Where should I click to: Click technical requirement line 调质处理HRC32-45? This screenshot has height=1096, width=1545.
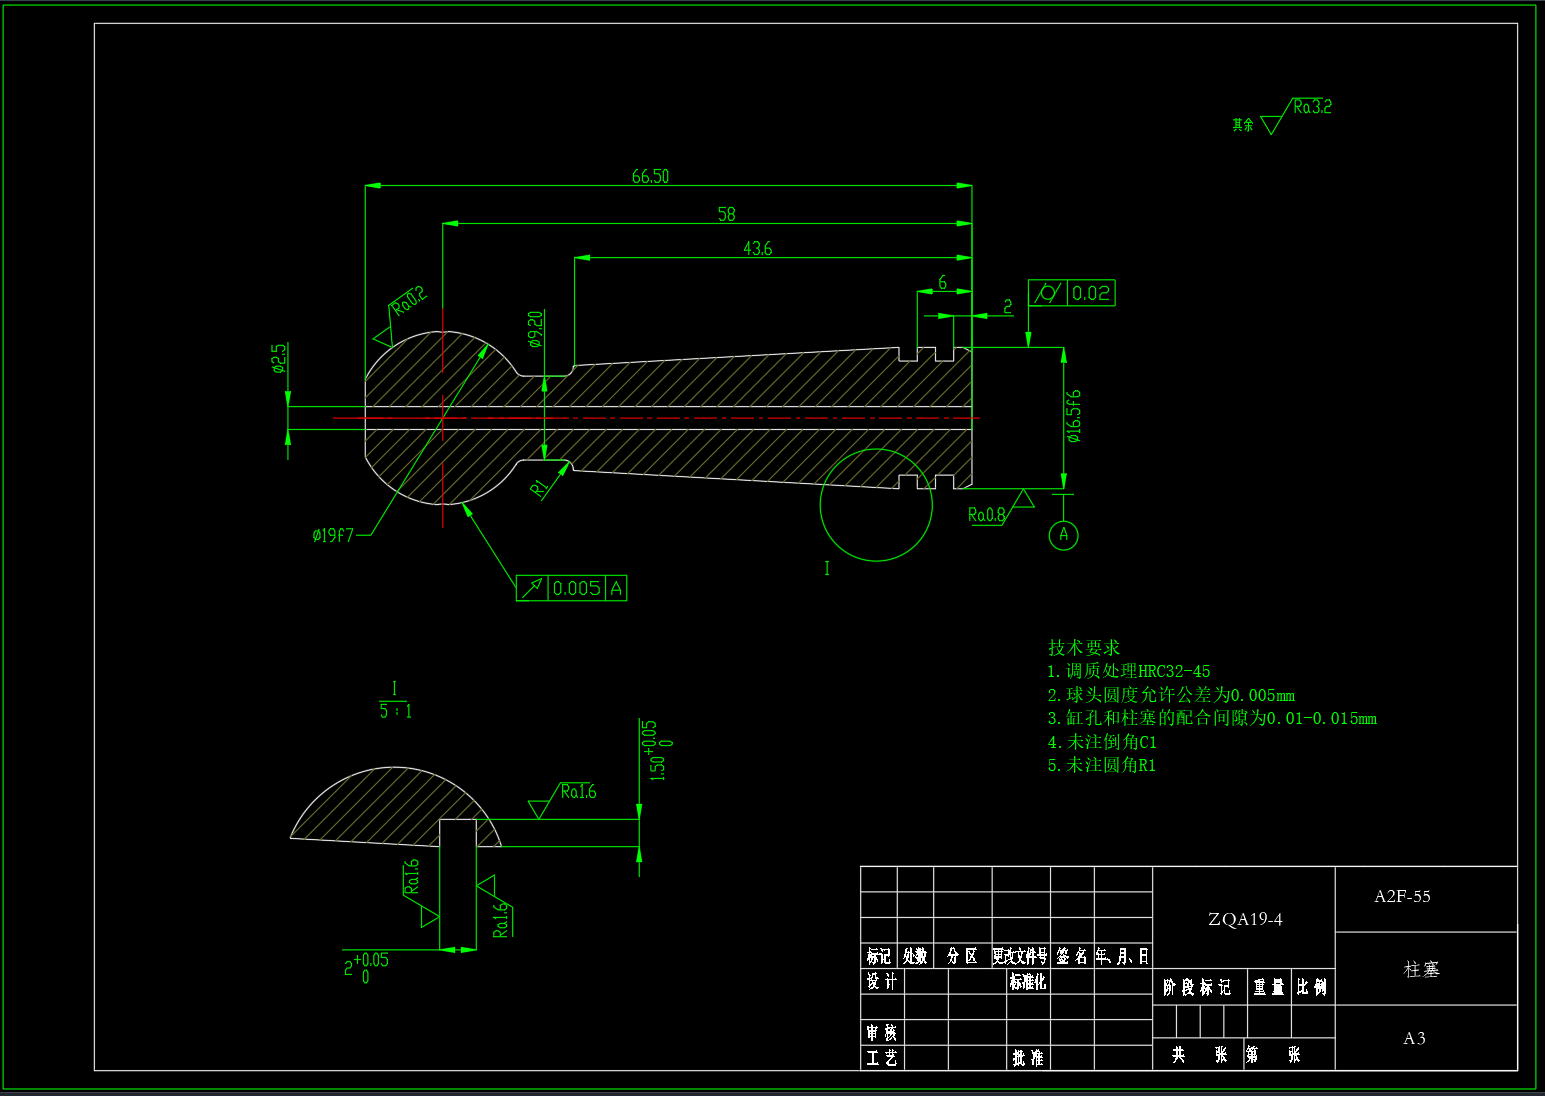1130,671
